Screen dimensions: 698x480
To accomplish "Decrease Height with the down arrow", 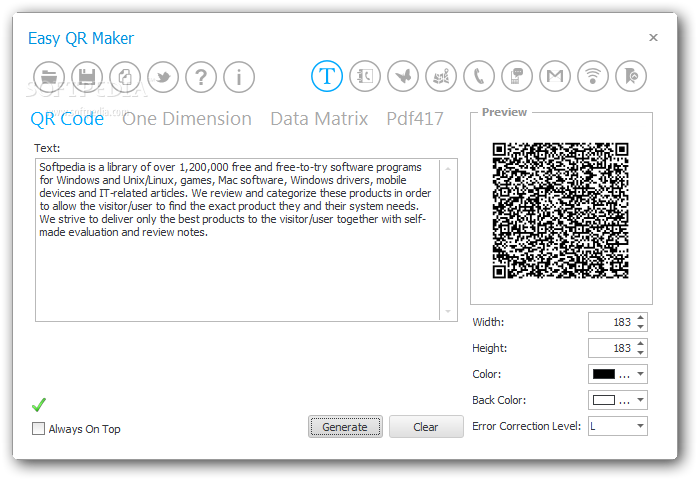I will [x=640, y=353].
